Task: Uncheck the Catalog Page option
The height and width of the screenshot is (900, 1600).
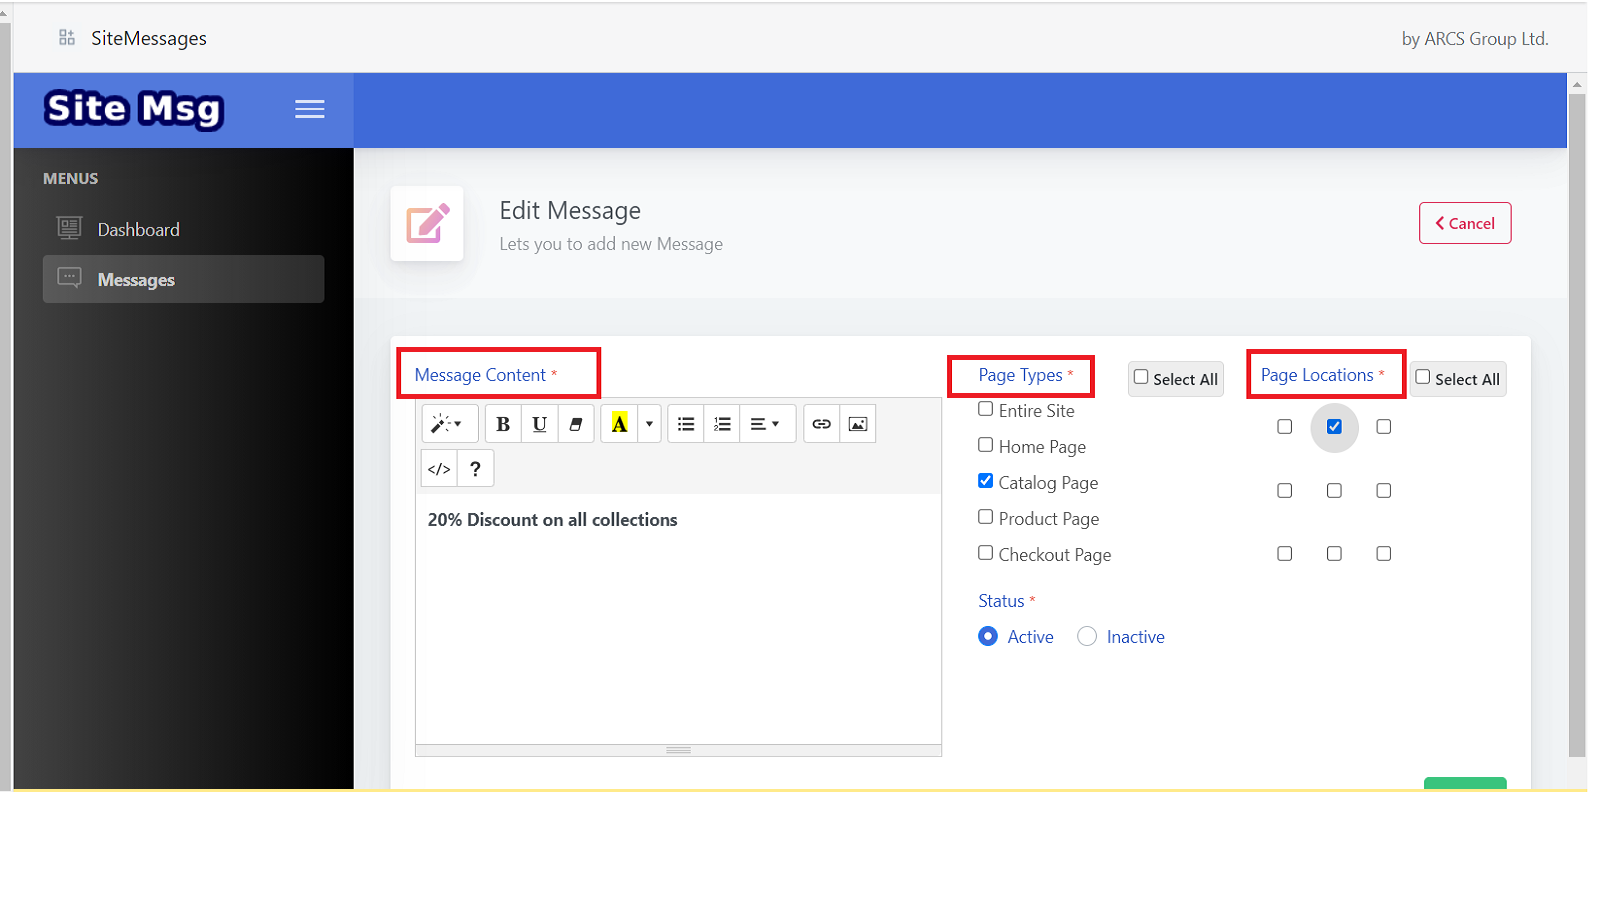Action: [985, 480]
